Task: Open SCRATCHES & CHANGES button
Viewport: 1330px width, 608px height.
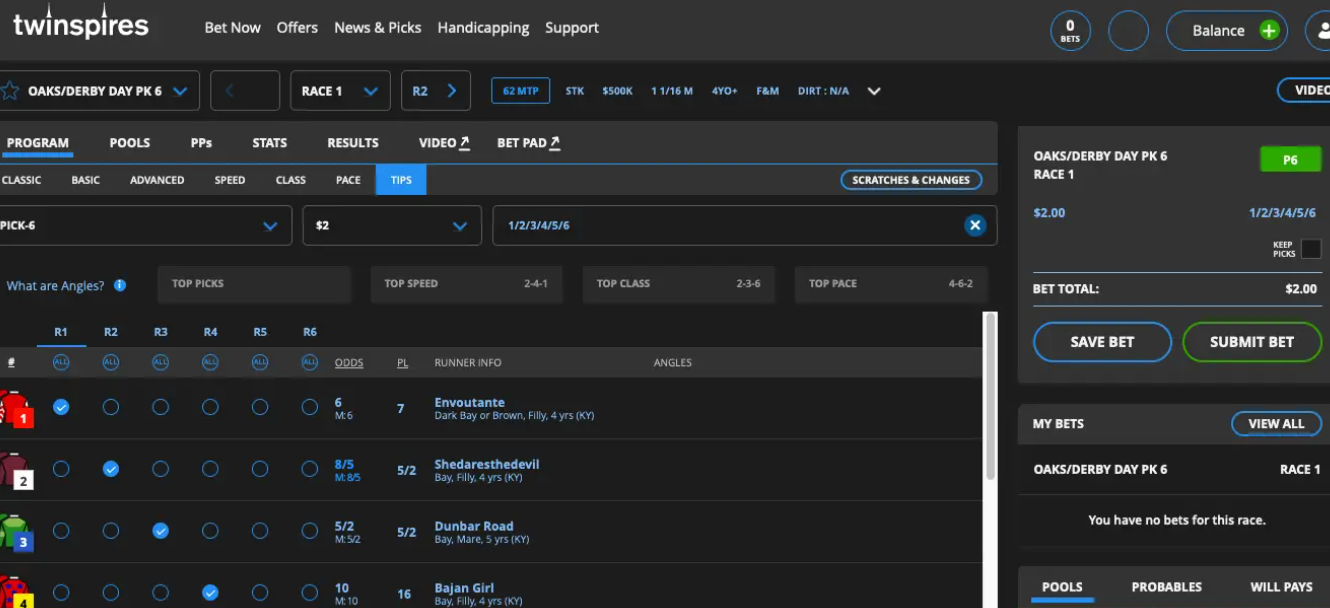Action: (911, 180)
